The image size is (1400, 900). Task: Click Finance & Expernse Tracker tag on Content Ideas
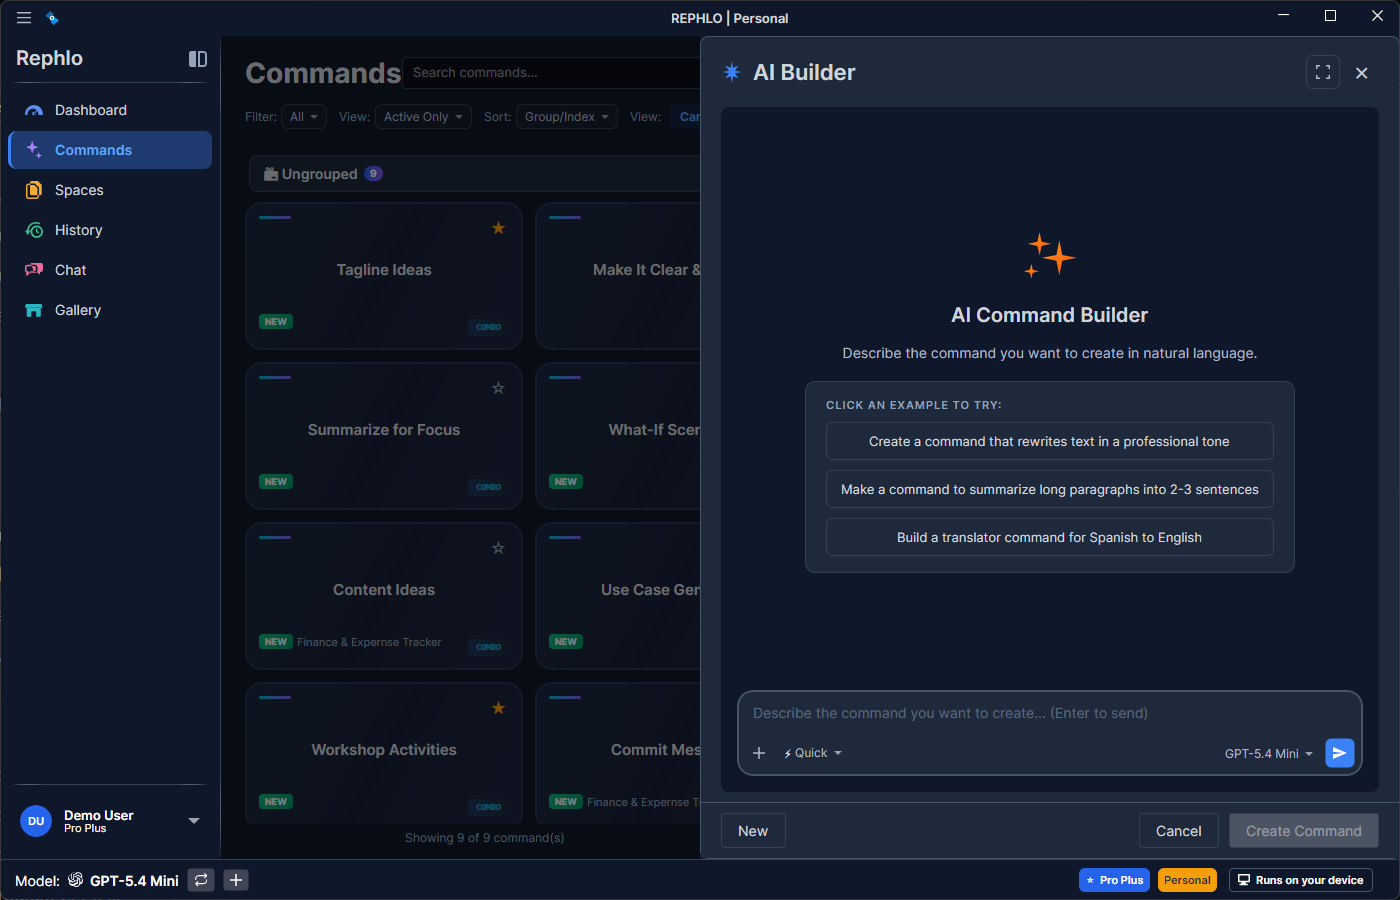369,642
